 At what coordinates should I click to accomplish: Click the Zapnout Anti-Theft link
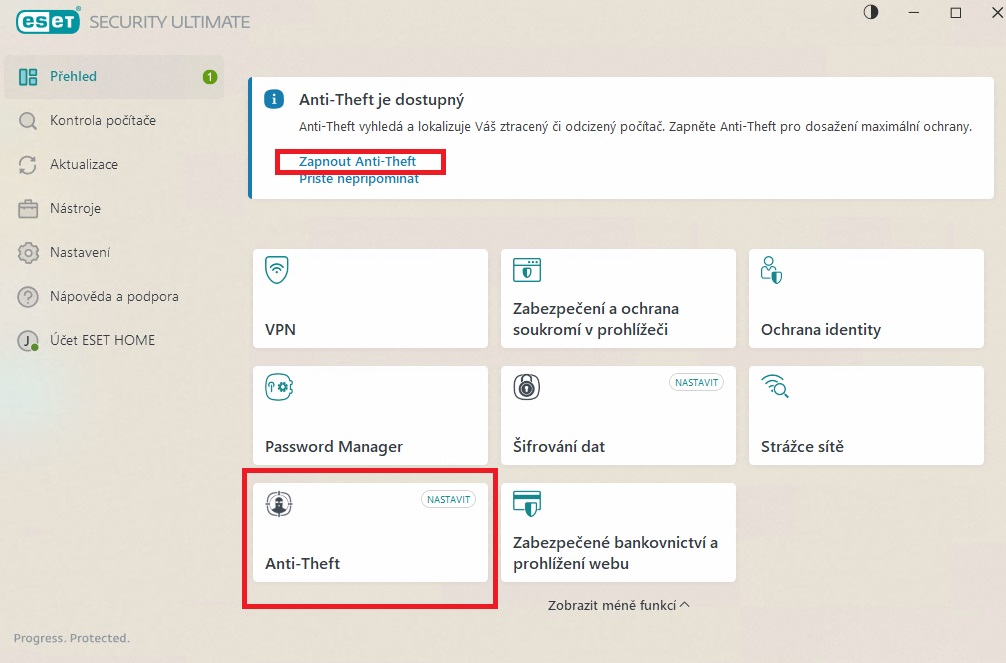pos(357,162)
